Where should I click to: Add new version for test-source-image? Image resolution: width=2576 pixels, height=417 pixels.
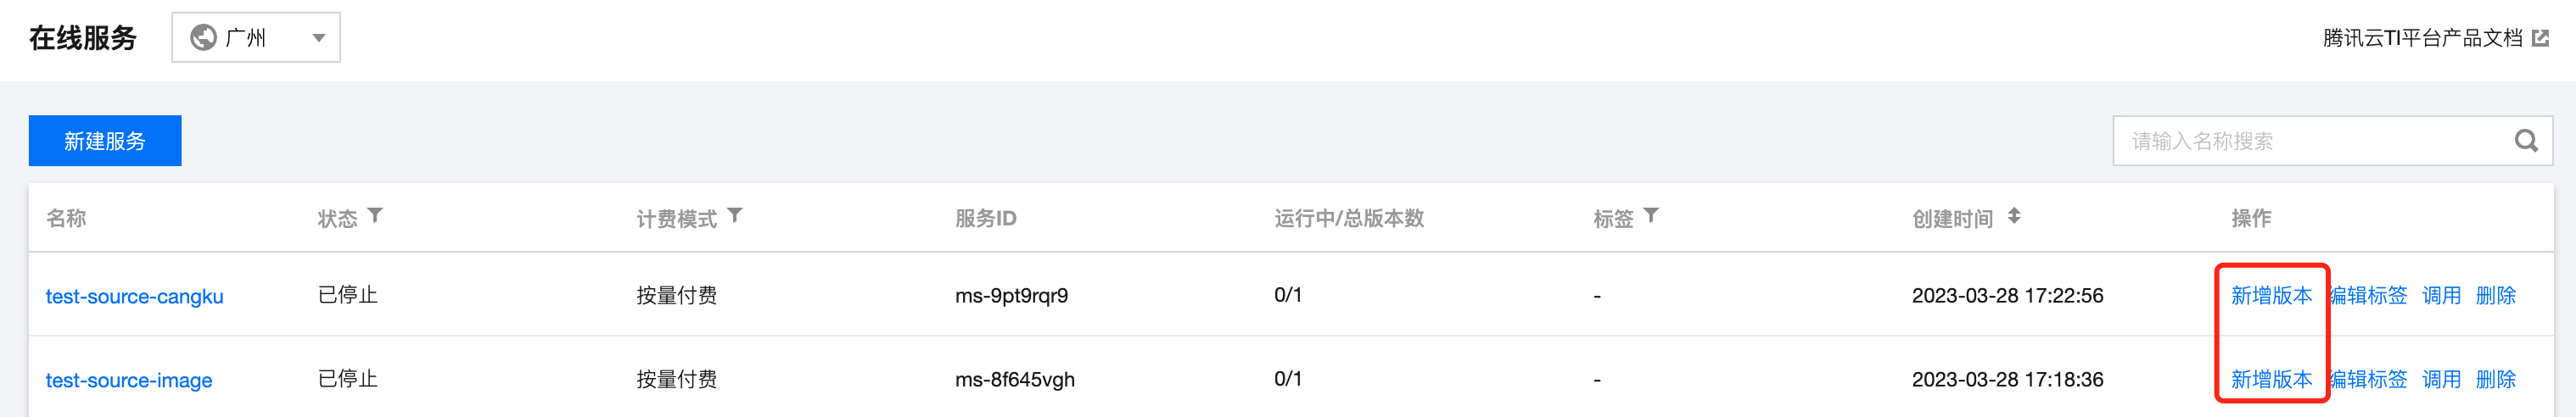tap(2271, 379)
